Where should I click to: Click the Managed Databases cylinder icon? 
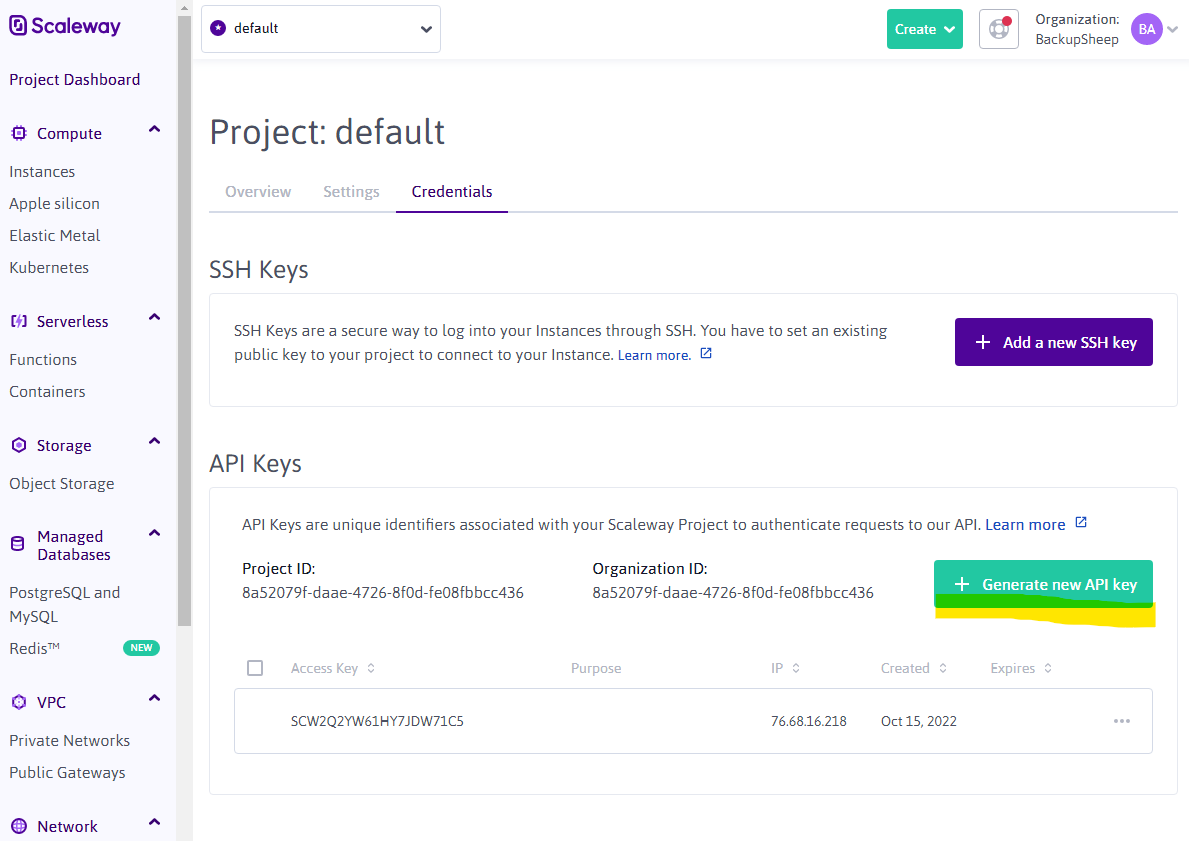click(x=17, y=544)
